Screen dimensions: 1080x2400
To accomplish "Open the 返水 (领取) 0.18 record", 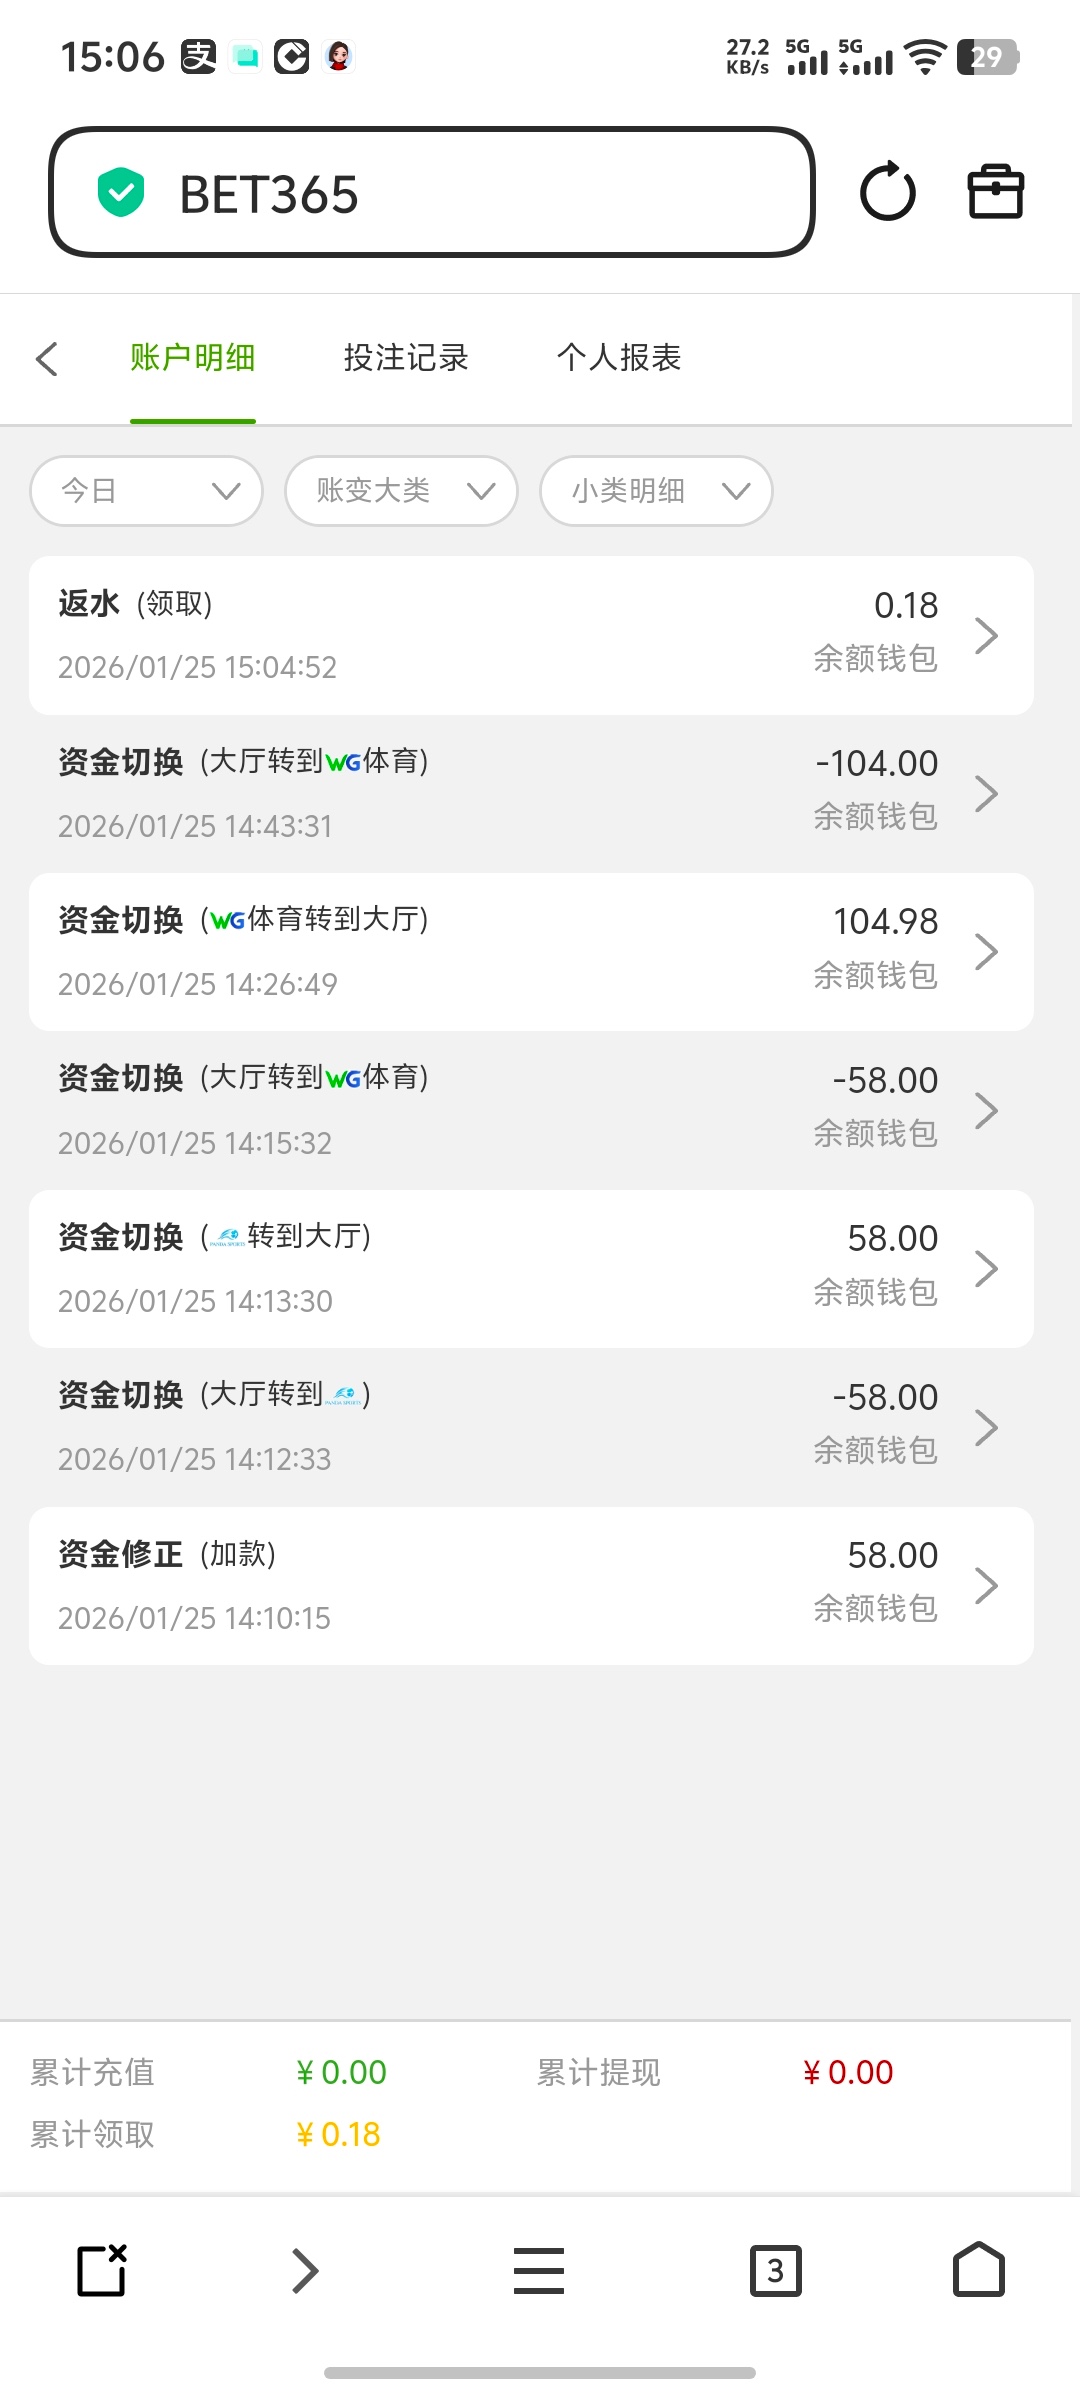I will pyautogui.click(x=530, y=635).
